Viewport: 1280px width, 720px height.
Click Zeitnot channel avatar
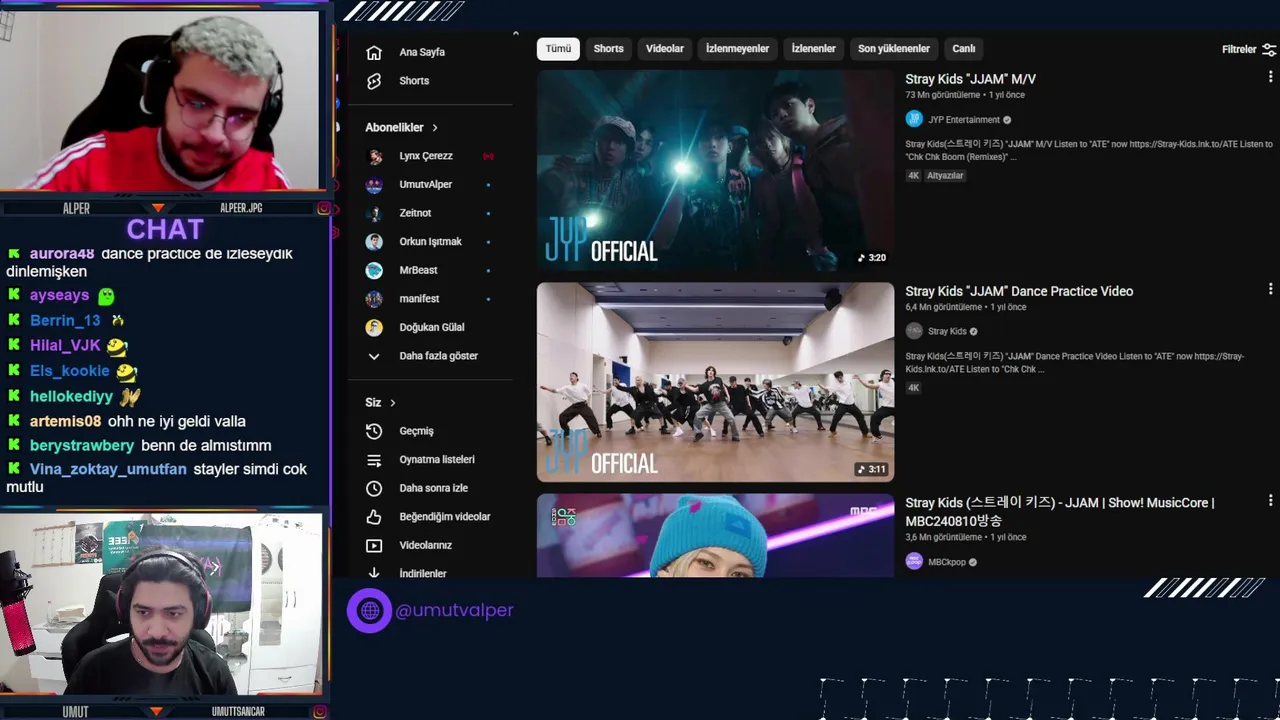[x=374, y=213]
